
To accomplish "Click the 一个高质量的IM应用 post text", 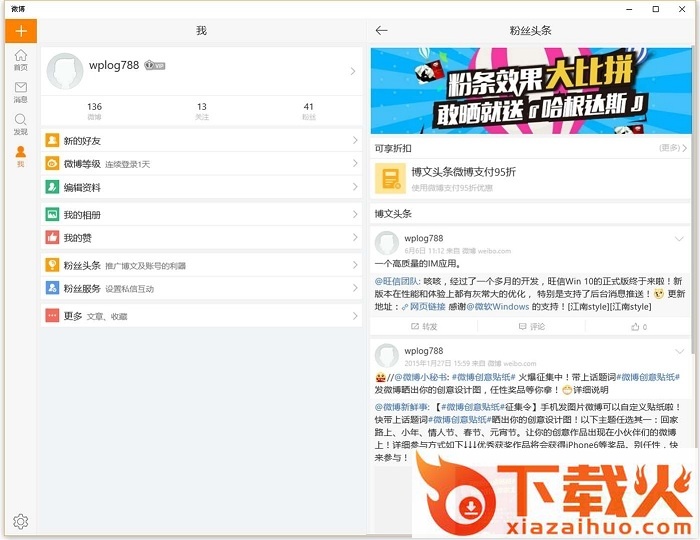I will point(418,263).
